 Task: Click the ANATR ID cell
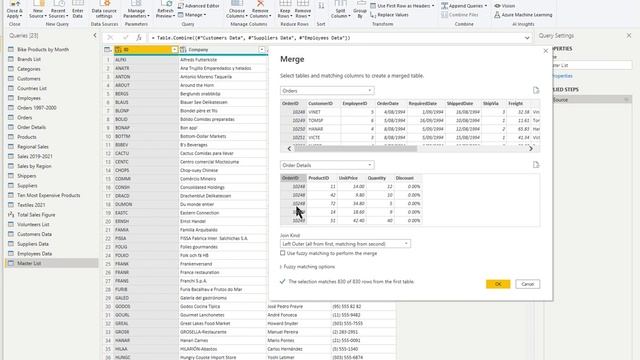(x=146, y=68)
